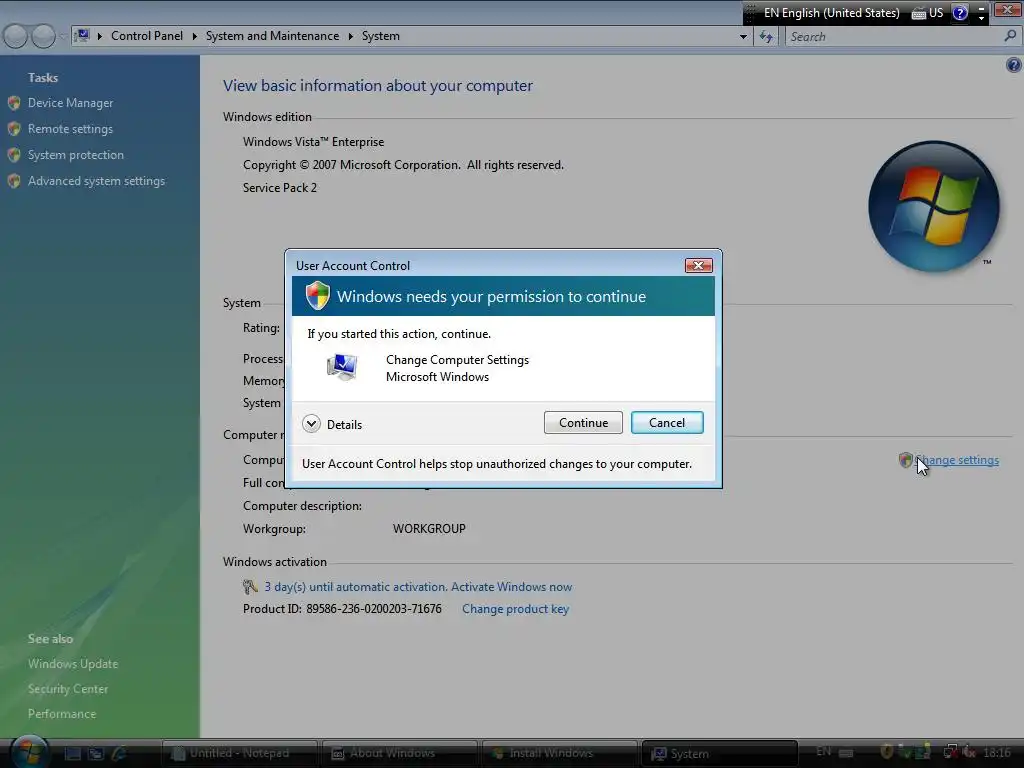Image resolution: width=1024 pixels, height=768 pixels.
Task: Click the shield icon beside Remote settings
Action: [x=14, y=129]
